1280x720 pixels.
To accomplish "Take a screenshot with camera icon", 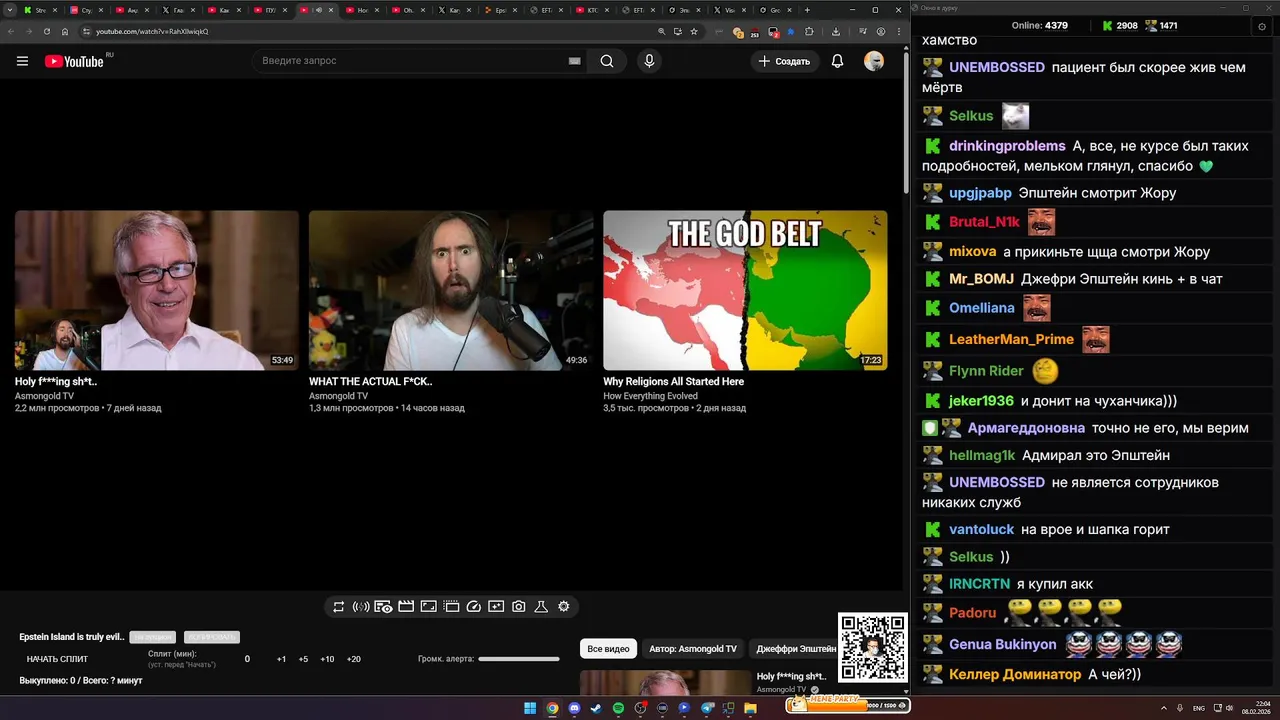I will point(519,607).
